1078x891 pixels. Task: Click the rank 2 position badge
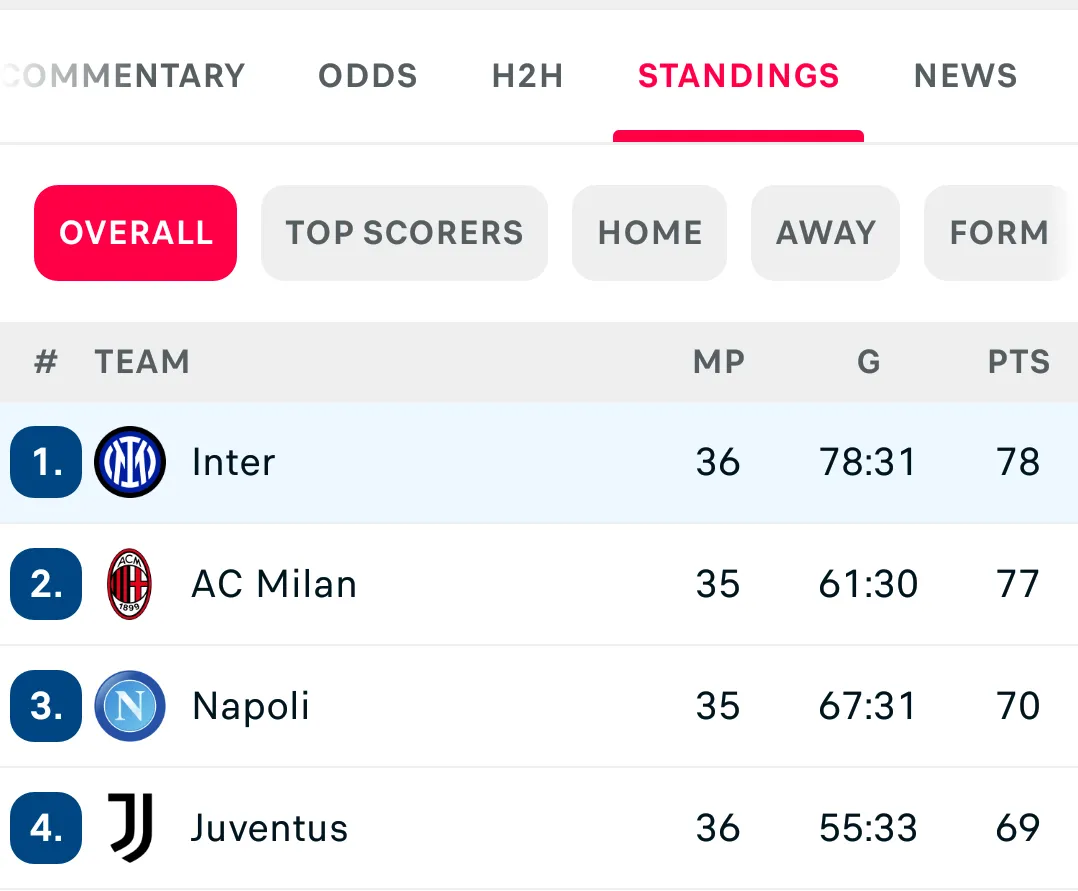46,584
